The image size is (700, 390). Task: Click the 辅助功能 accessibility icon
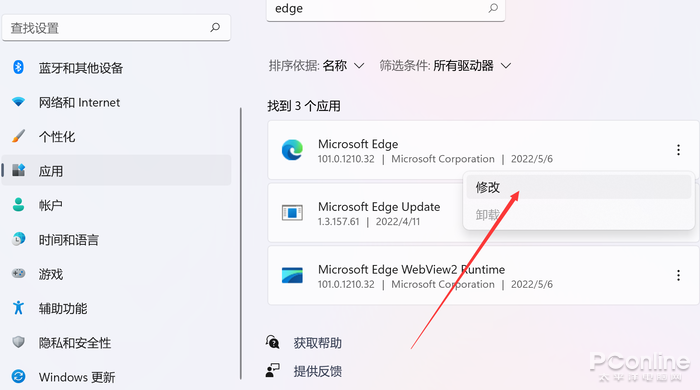pos(18,307)
